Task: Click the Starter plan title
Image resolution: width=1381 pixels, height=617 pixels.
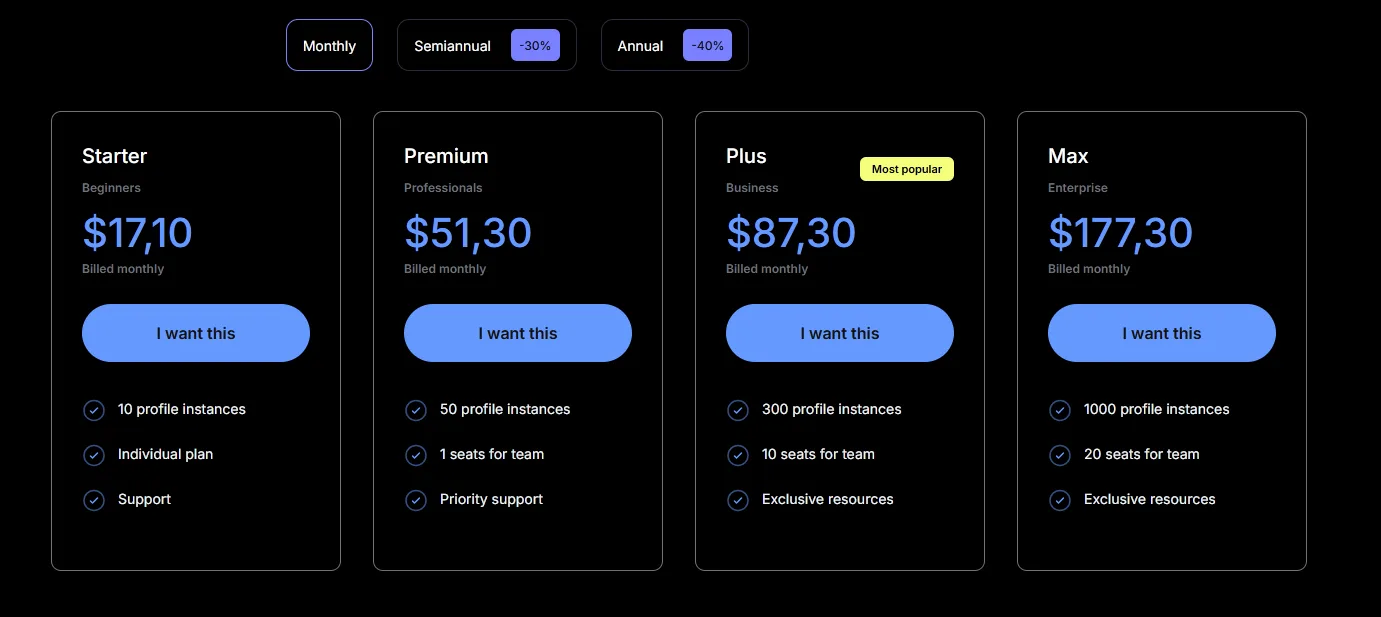Action: 114,156
